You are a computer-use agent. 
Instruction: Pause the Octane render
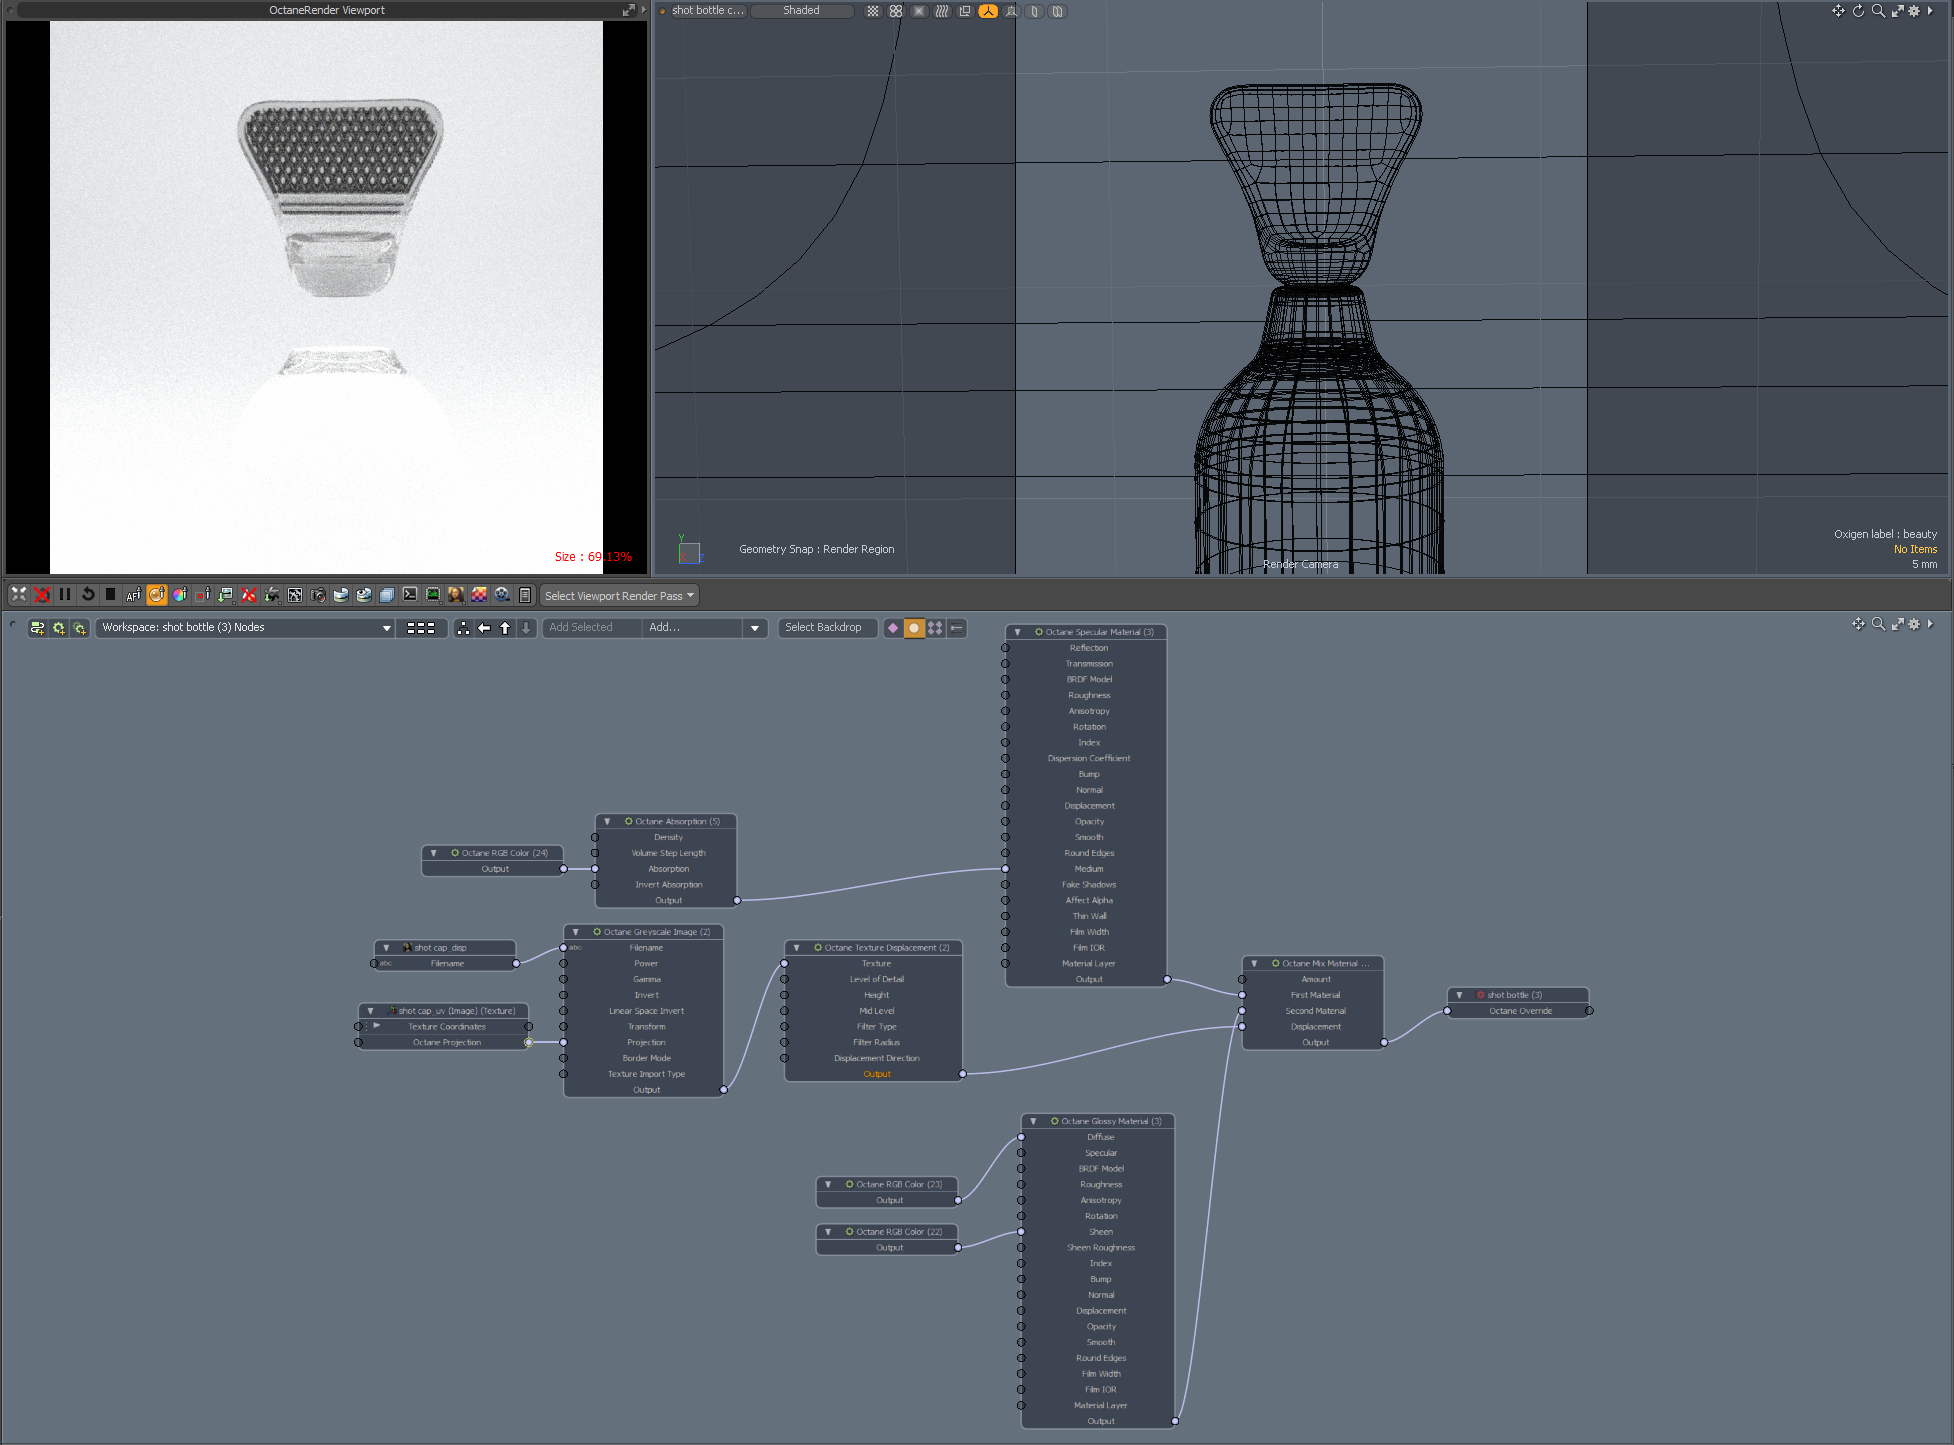65,595
